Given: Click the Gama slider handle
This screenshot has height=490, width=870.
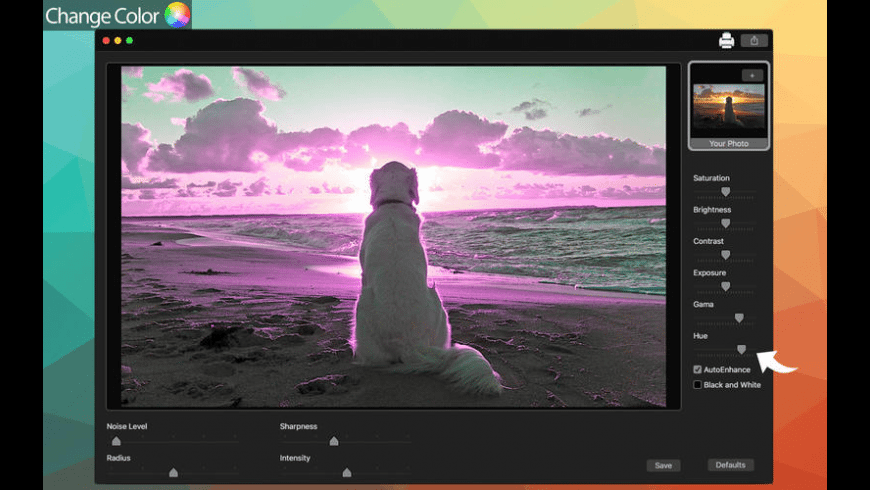Looking at the screenshot, I should pyautogui.click(x=739, y=318).
